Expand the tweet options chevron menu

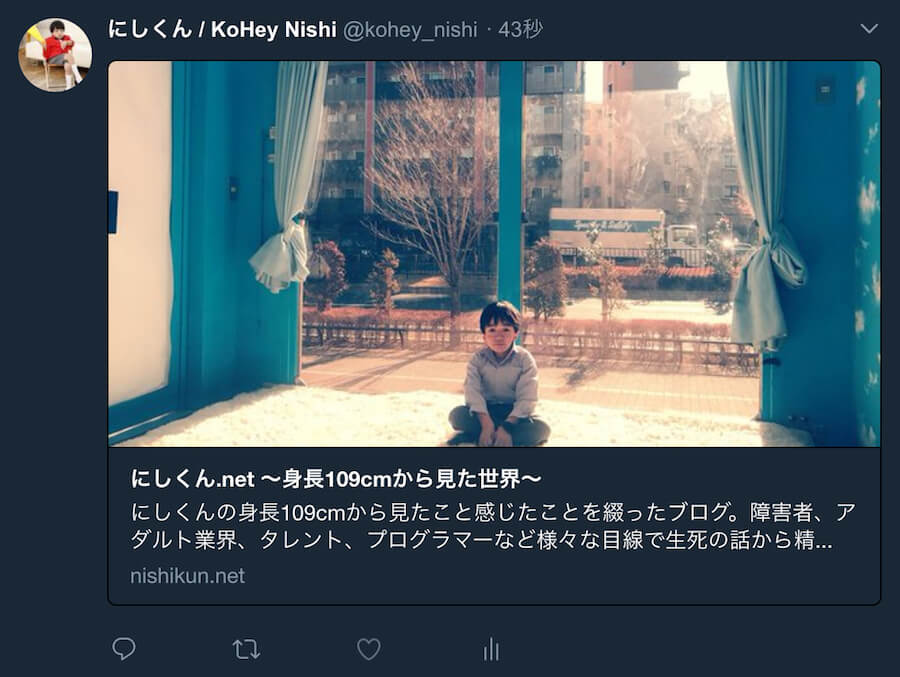[x=869, y=29]
